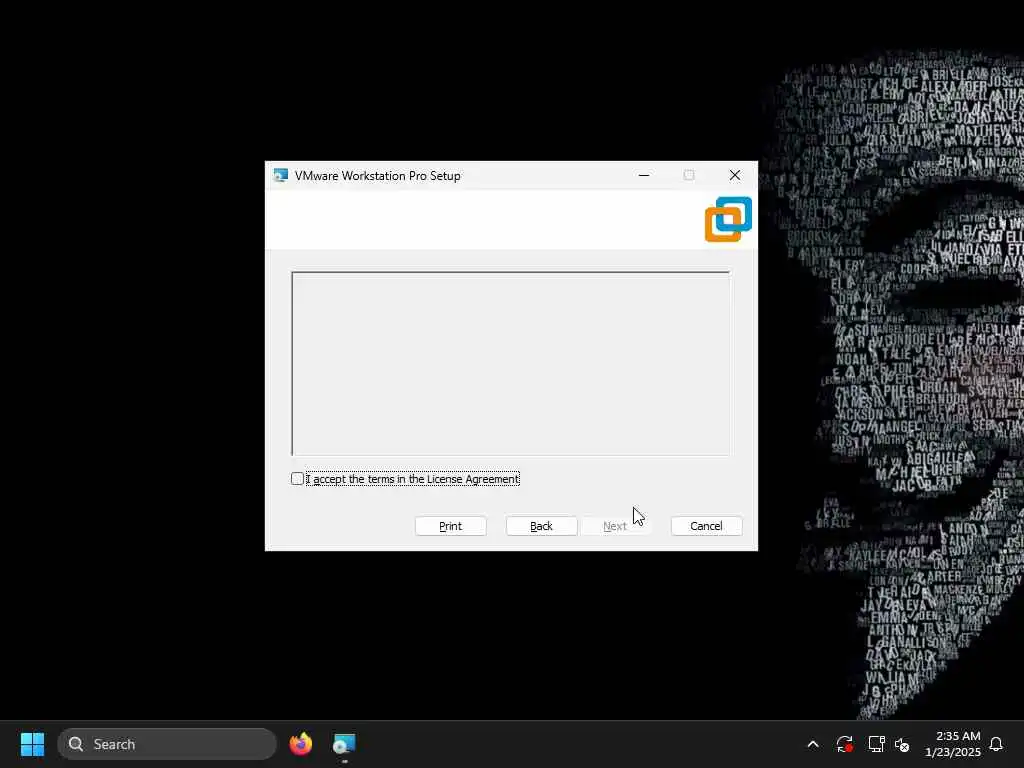Click the taskbar Search box

point(167,744)
